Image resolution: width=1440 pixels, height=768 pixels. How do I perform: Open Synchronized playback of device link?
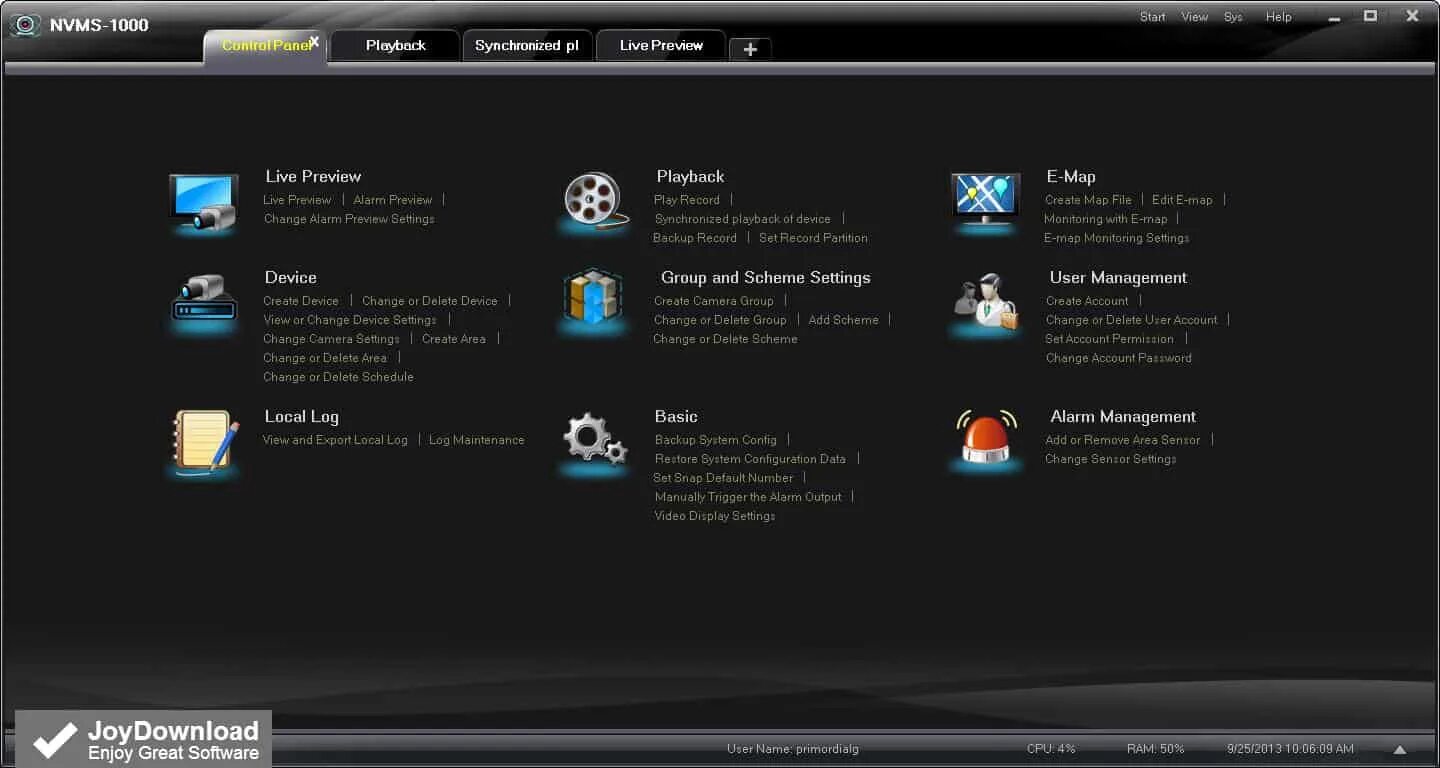coord(743,219)
